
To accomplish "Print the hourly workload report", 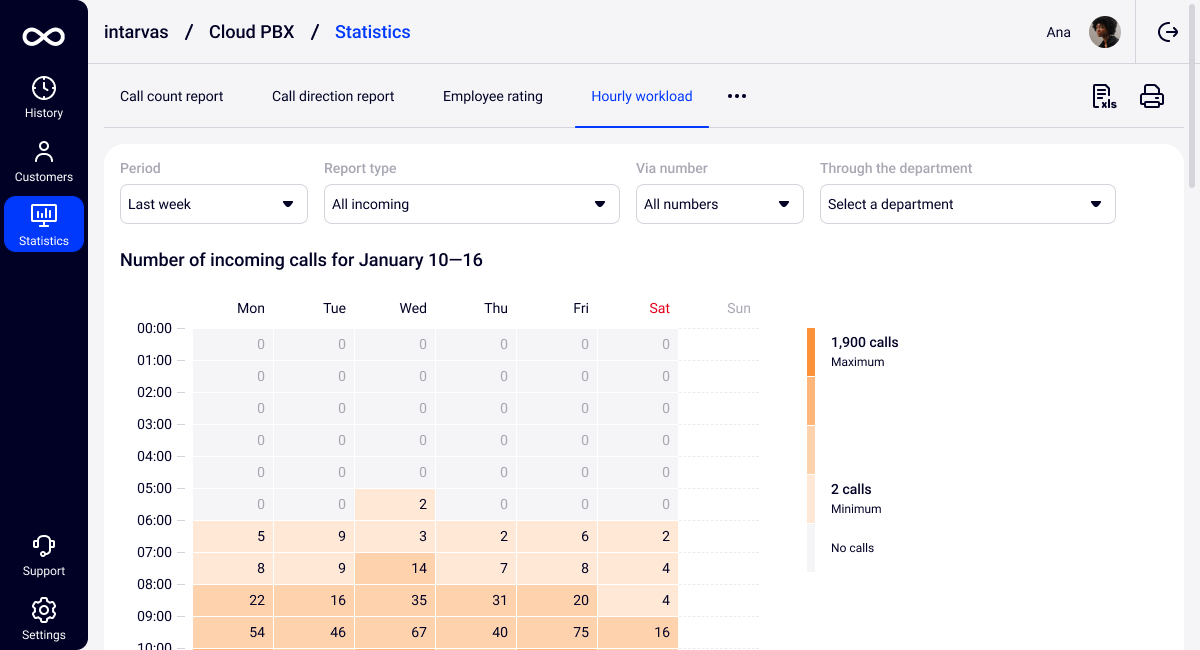I will tap(1152, 97).
